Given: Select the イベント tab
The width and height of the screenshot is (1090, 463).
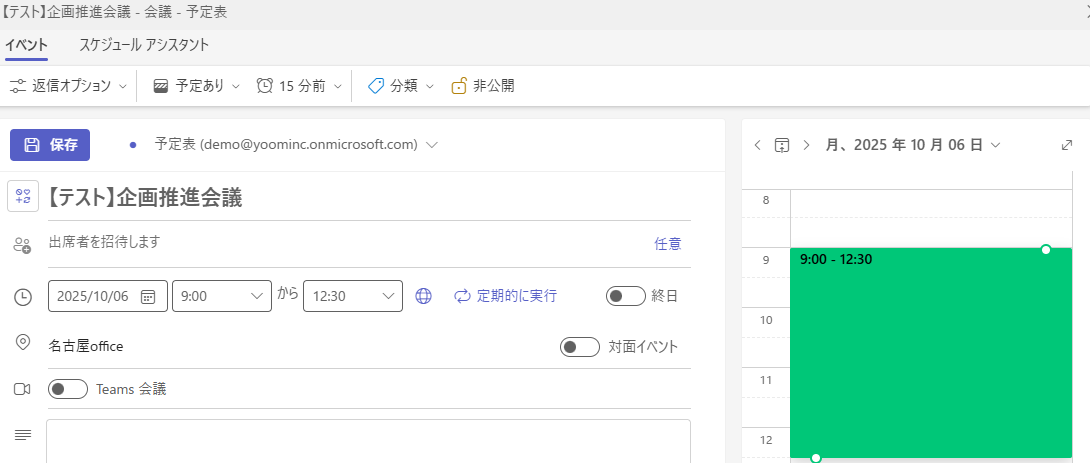Looking at the screenshot, I should pos(26,45).
